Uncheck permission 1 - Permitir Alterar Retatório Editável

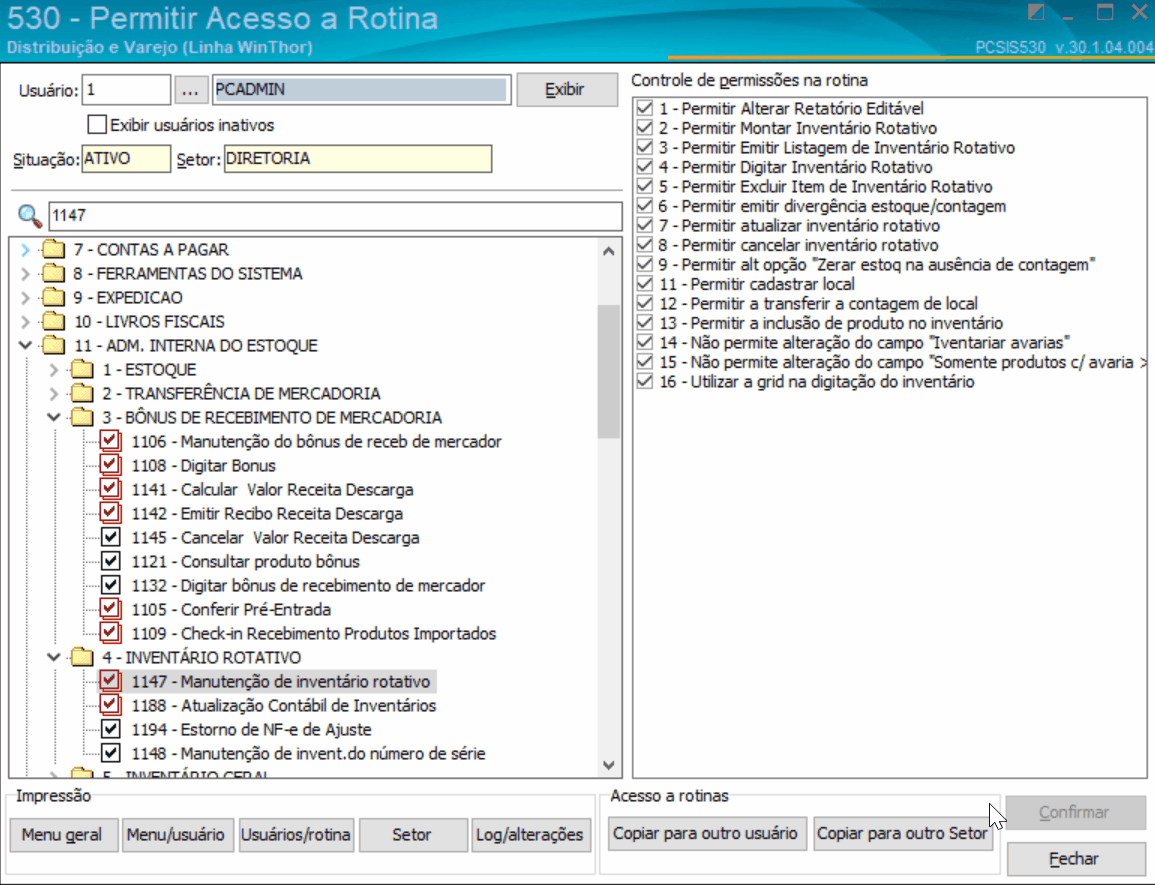(x=645, y=108)
